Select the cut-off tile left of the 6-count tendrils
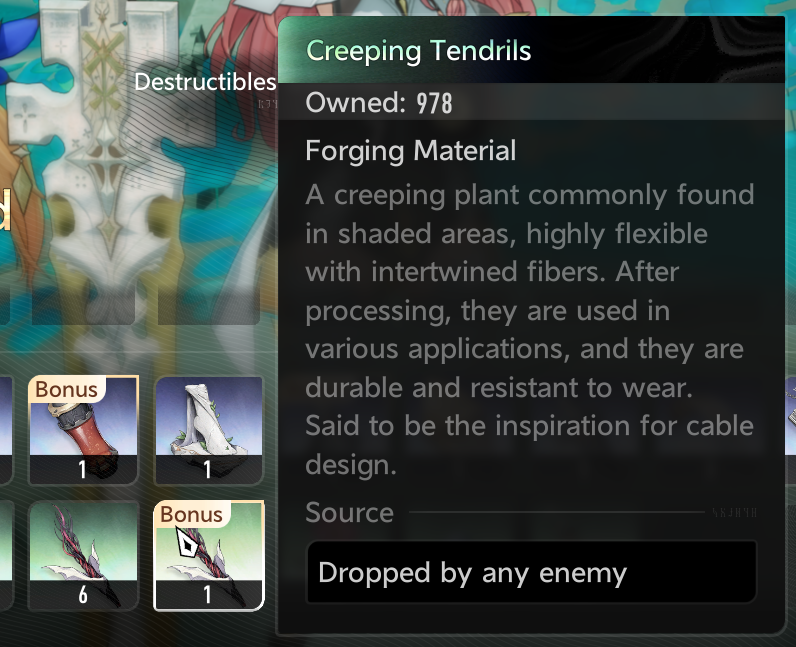The image size is (796, 647). (x=5, y=555)
